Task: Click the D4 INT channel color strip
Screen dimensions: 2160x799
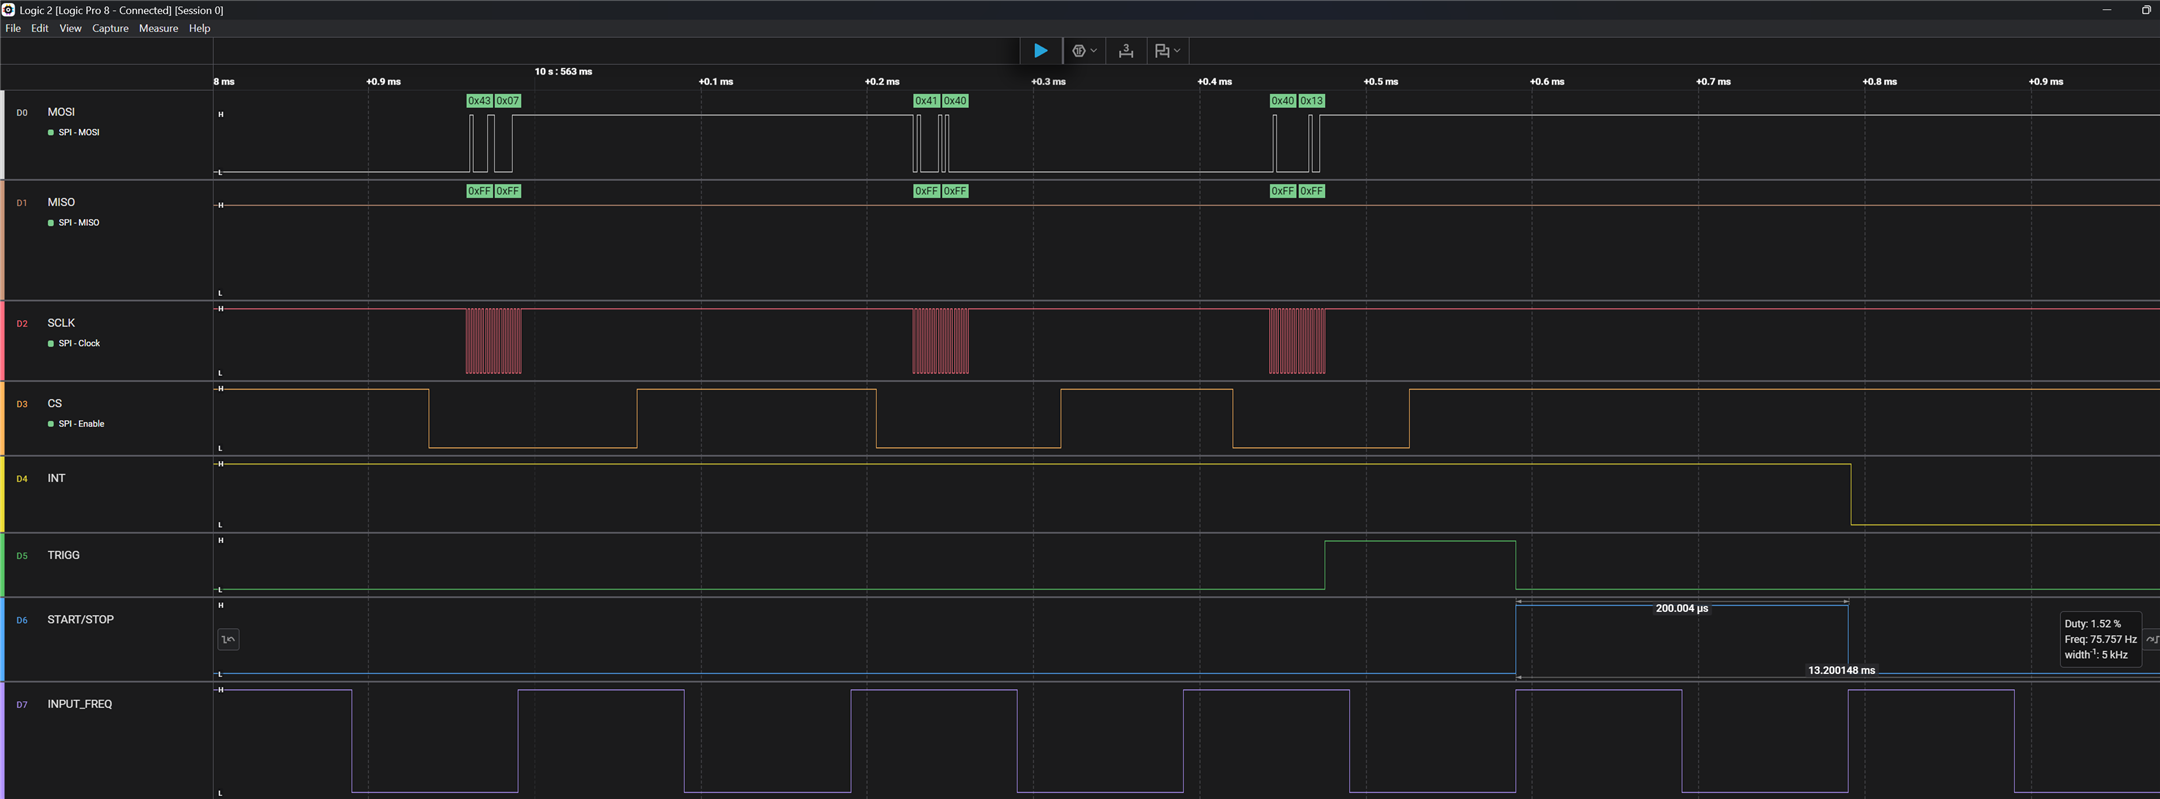Action: point(3,494)
